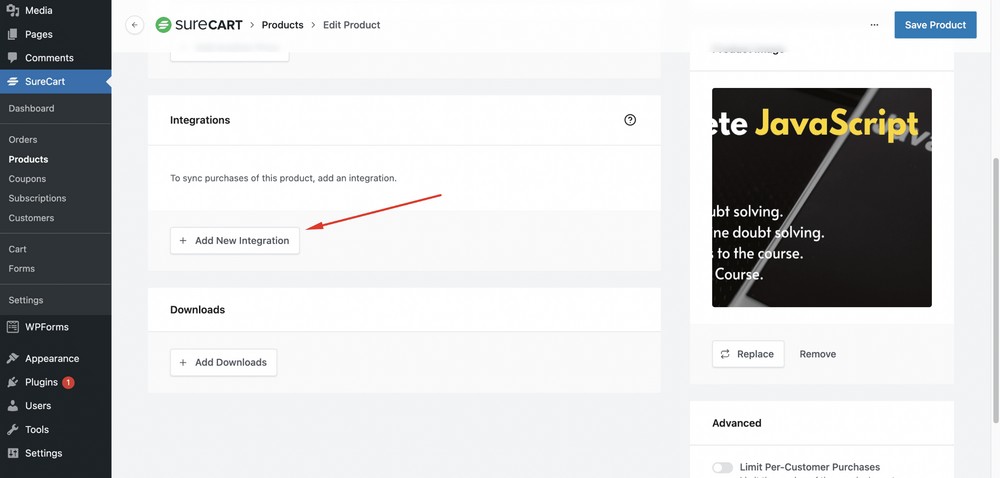
Task: Click the Appearance paintbrush icon
Action: tap(13, 358)
